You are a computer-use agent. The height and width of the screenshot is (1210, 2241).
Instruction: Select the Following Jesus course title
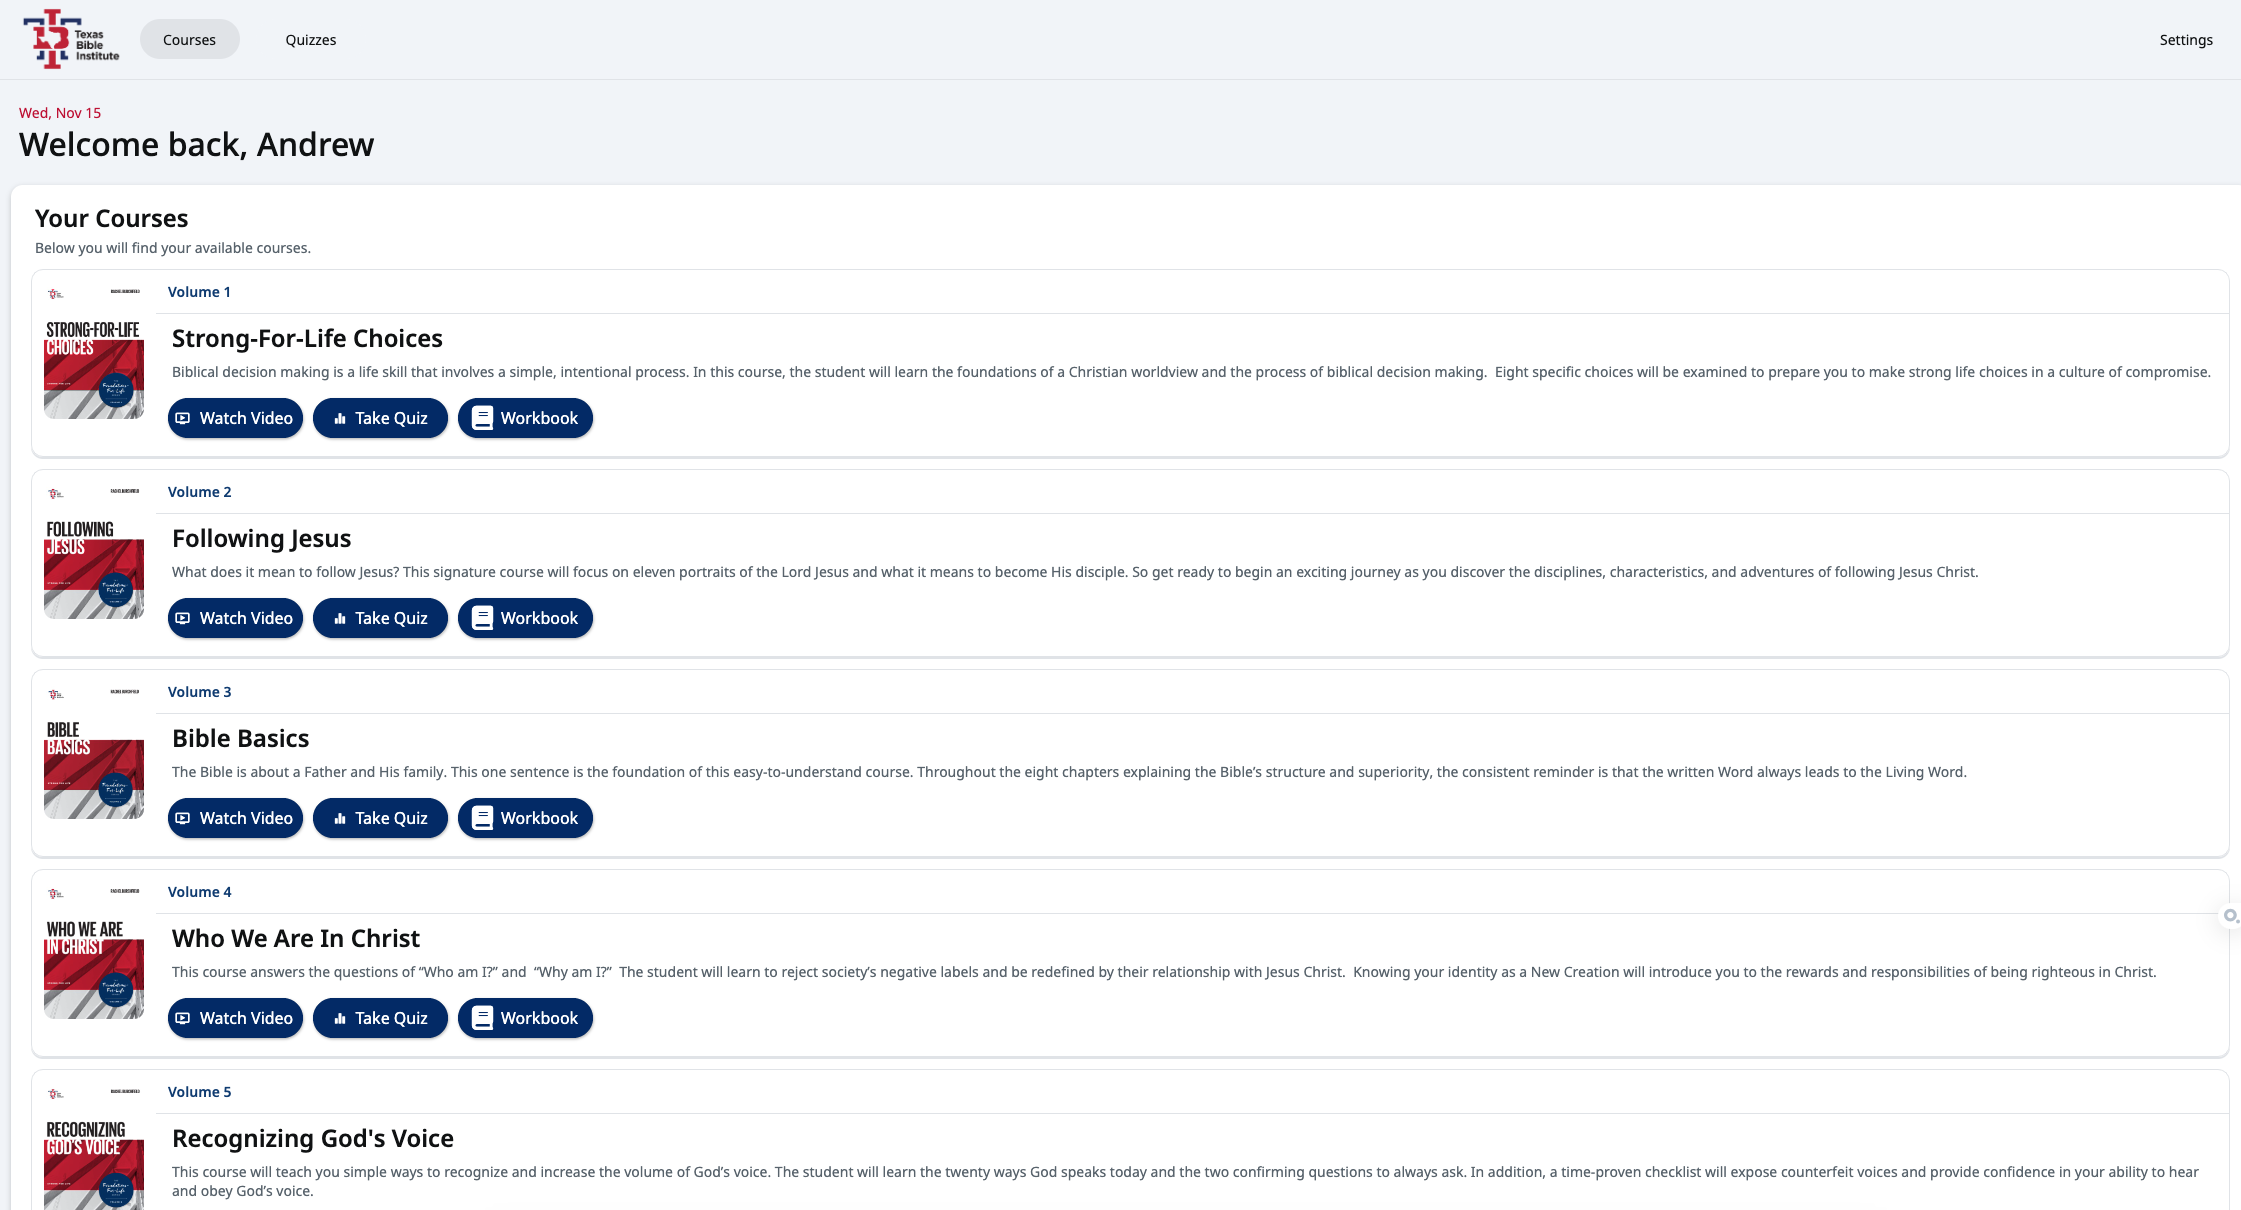[x=261, y=538]
